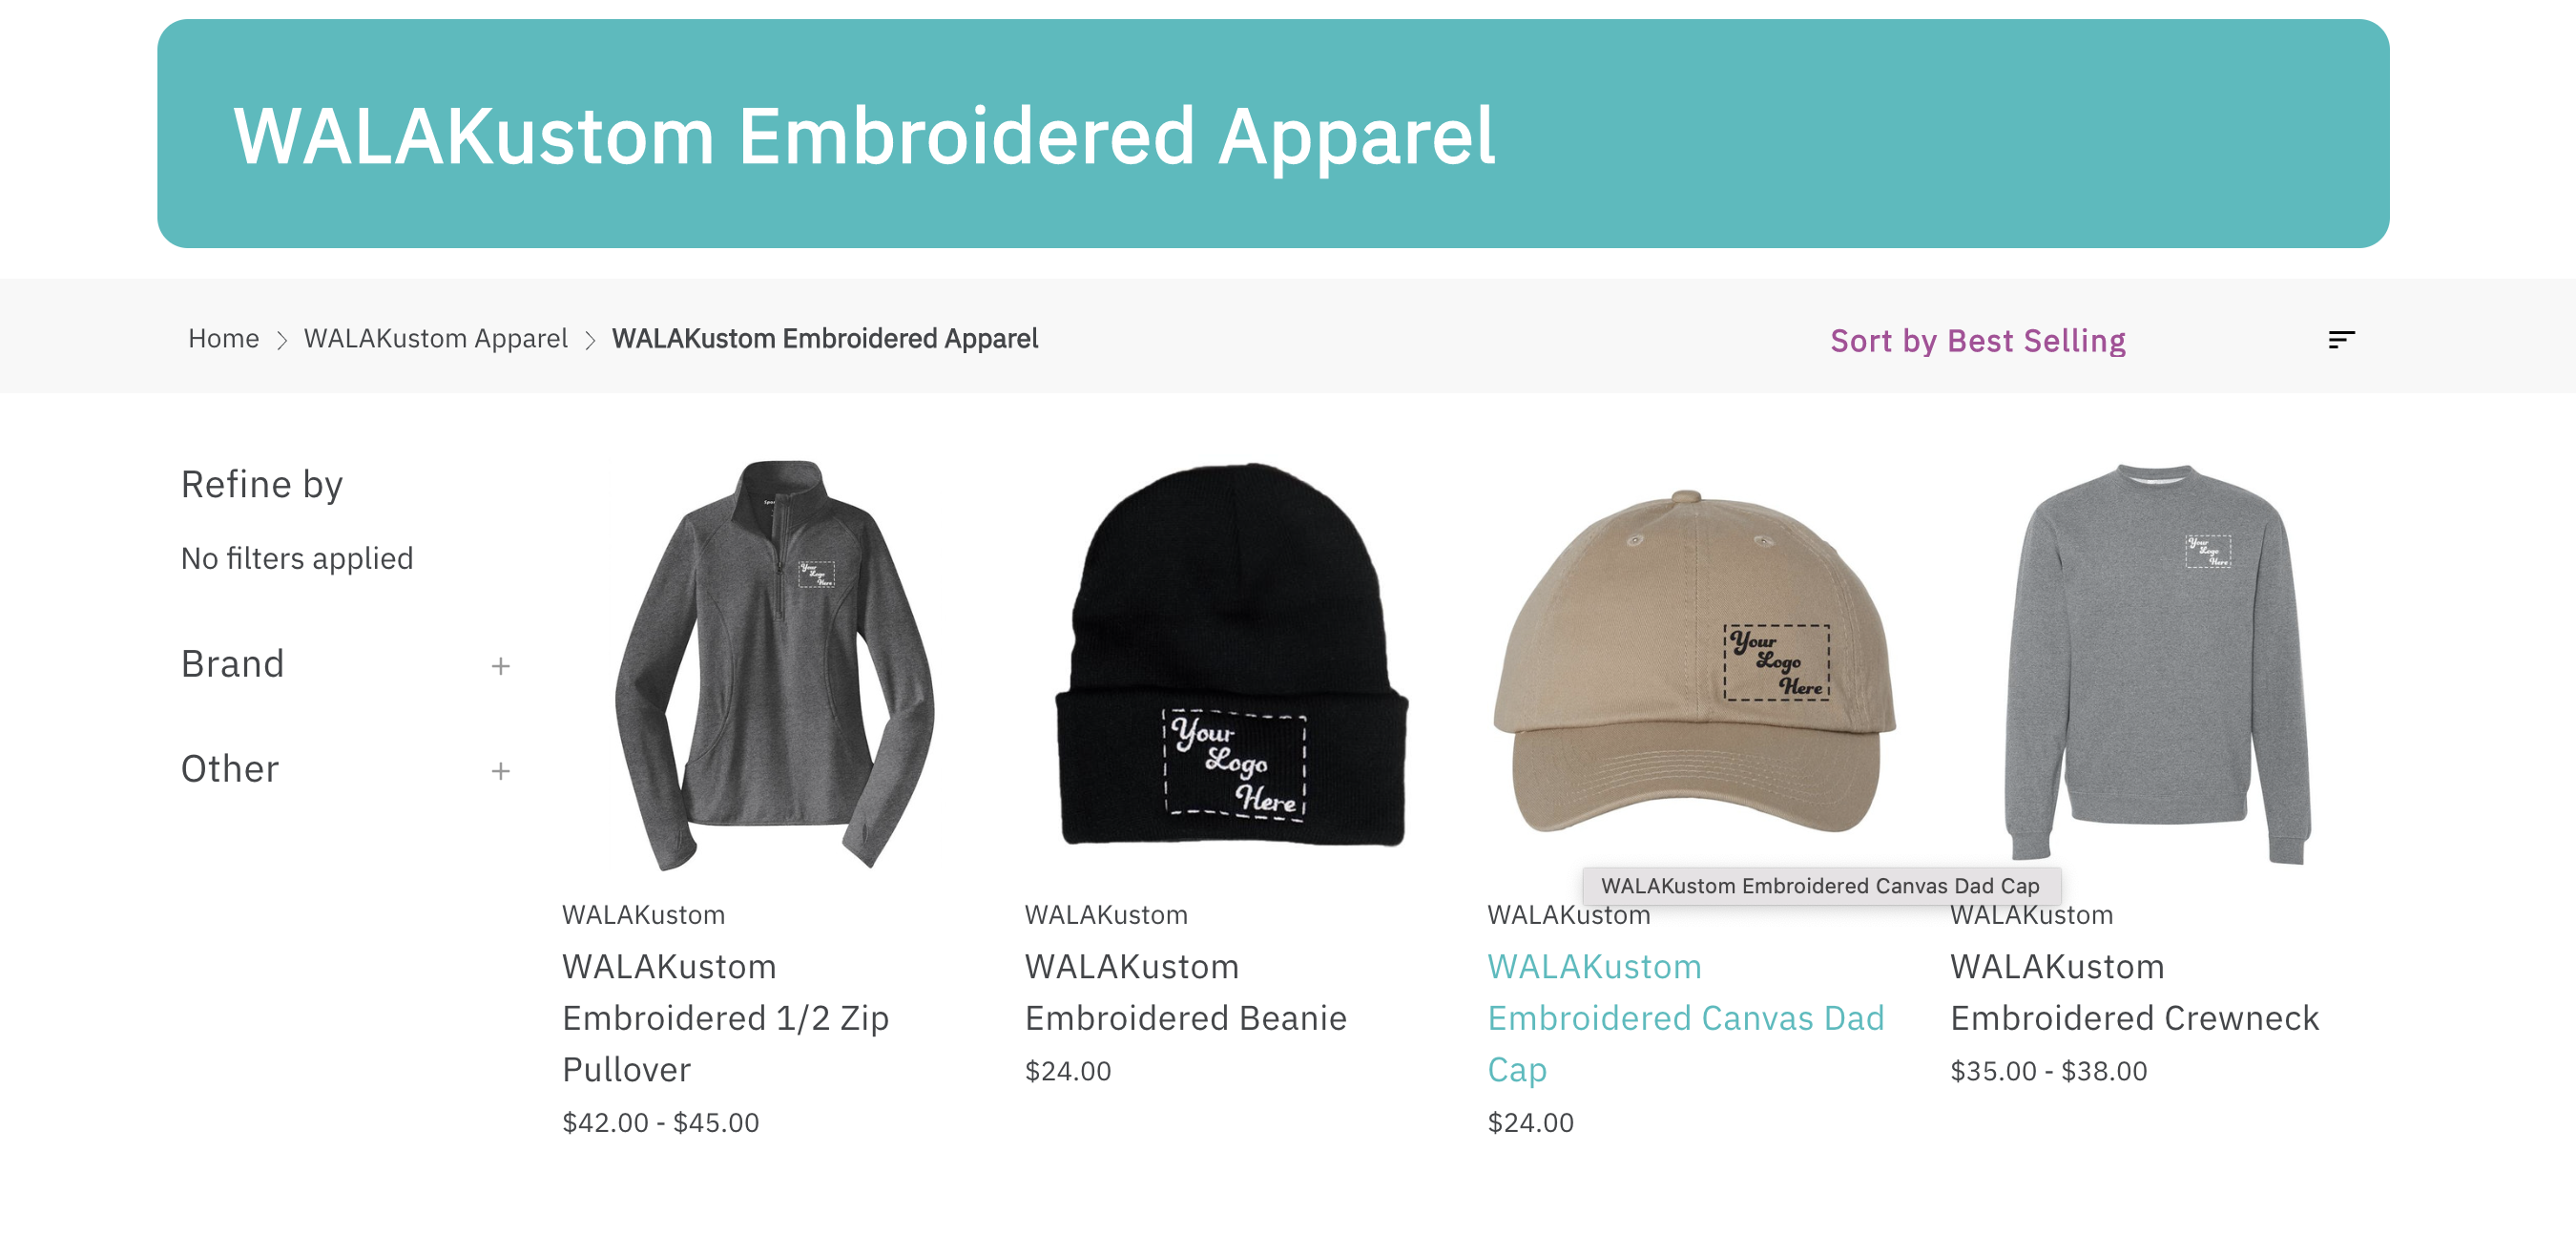This screenshot has height=1235, width=2576.
Task: Open the gray Crewneck product image
Action: pyautogui.click(x=2158, y=662)
